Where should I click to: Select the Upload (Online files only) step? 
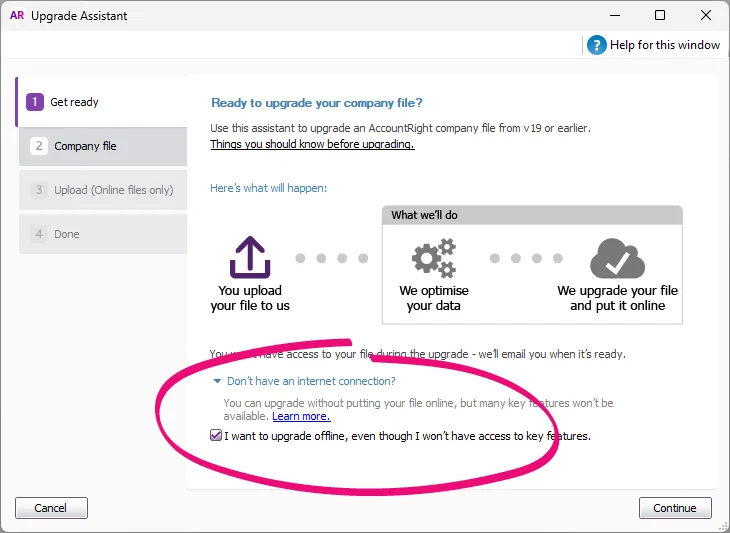[x=103, y=190]
